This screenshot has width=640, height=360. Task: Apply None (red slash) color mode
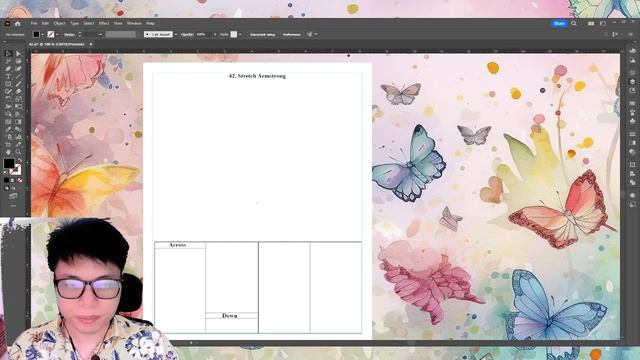(20, 180)
